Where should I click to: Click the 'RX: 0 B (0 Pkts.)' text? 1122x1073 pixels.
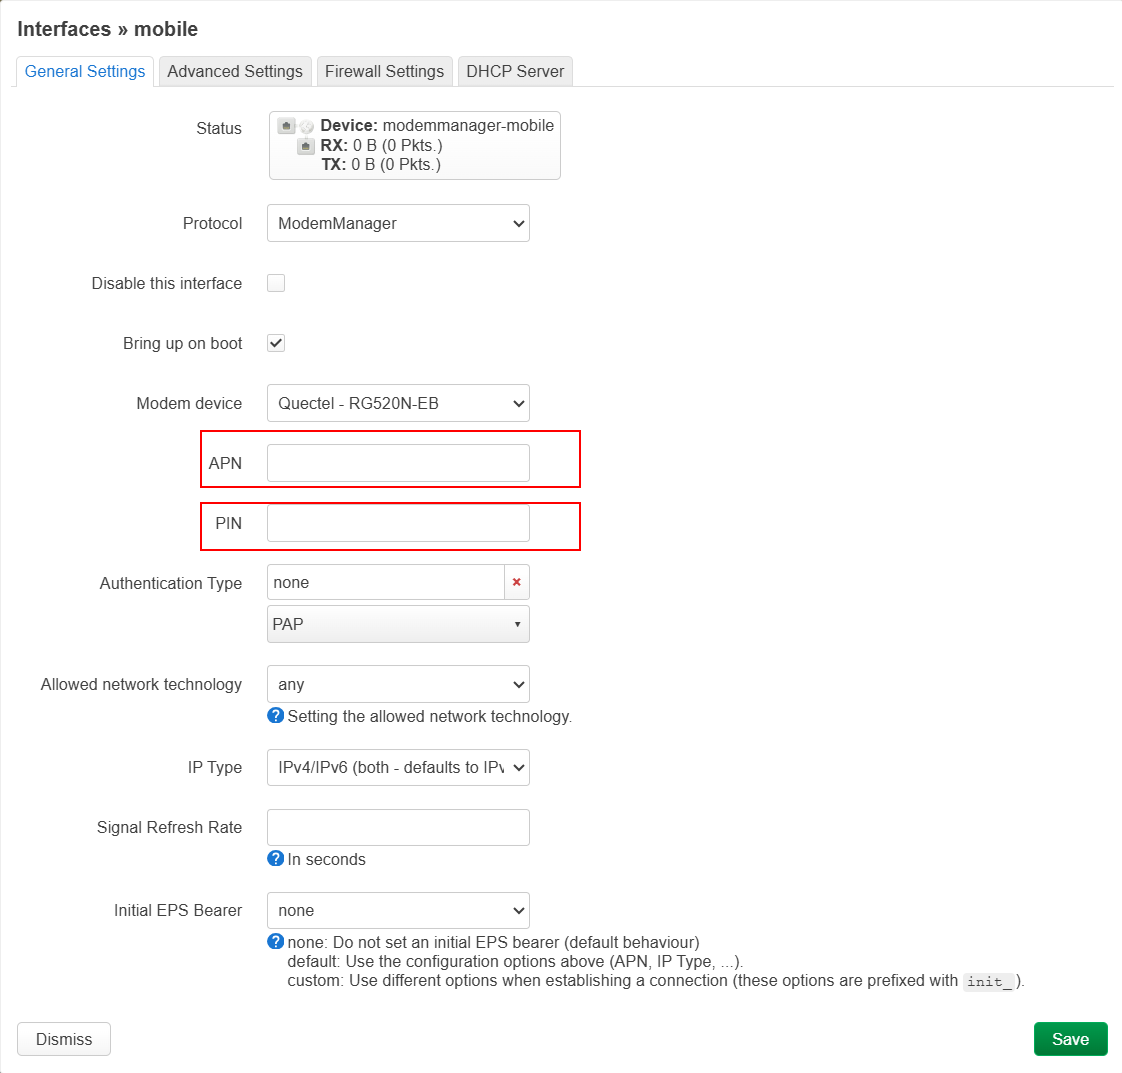coord(381,146)
